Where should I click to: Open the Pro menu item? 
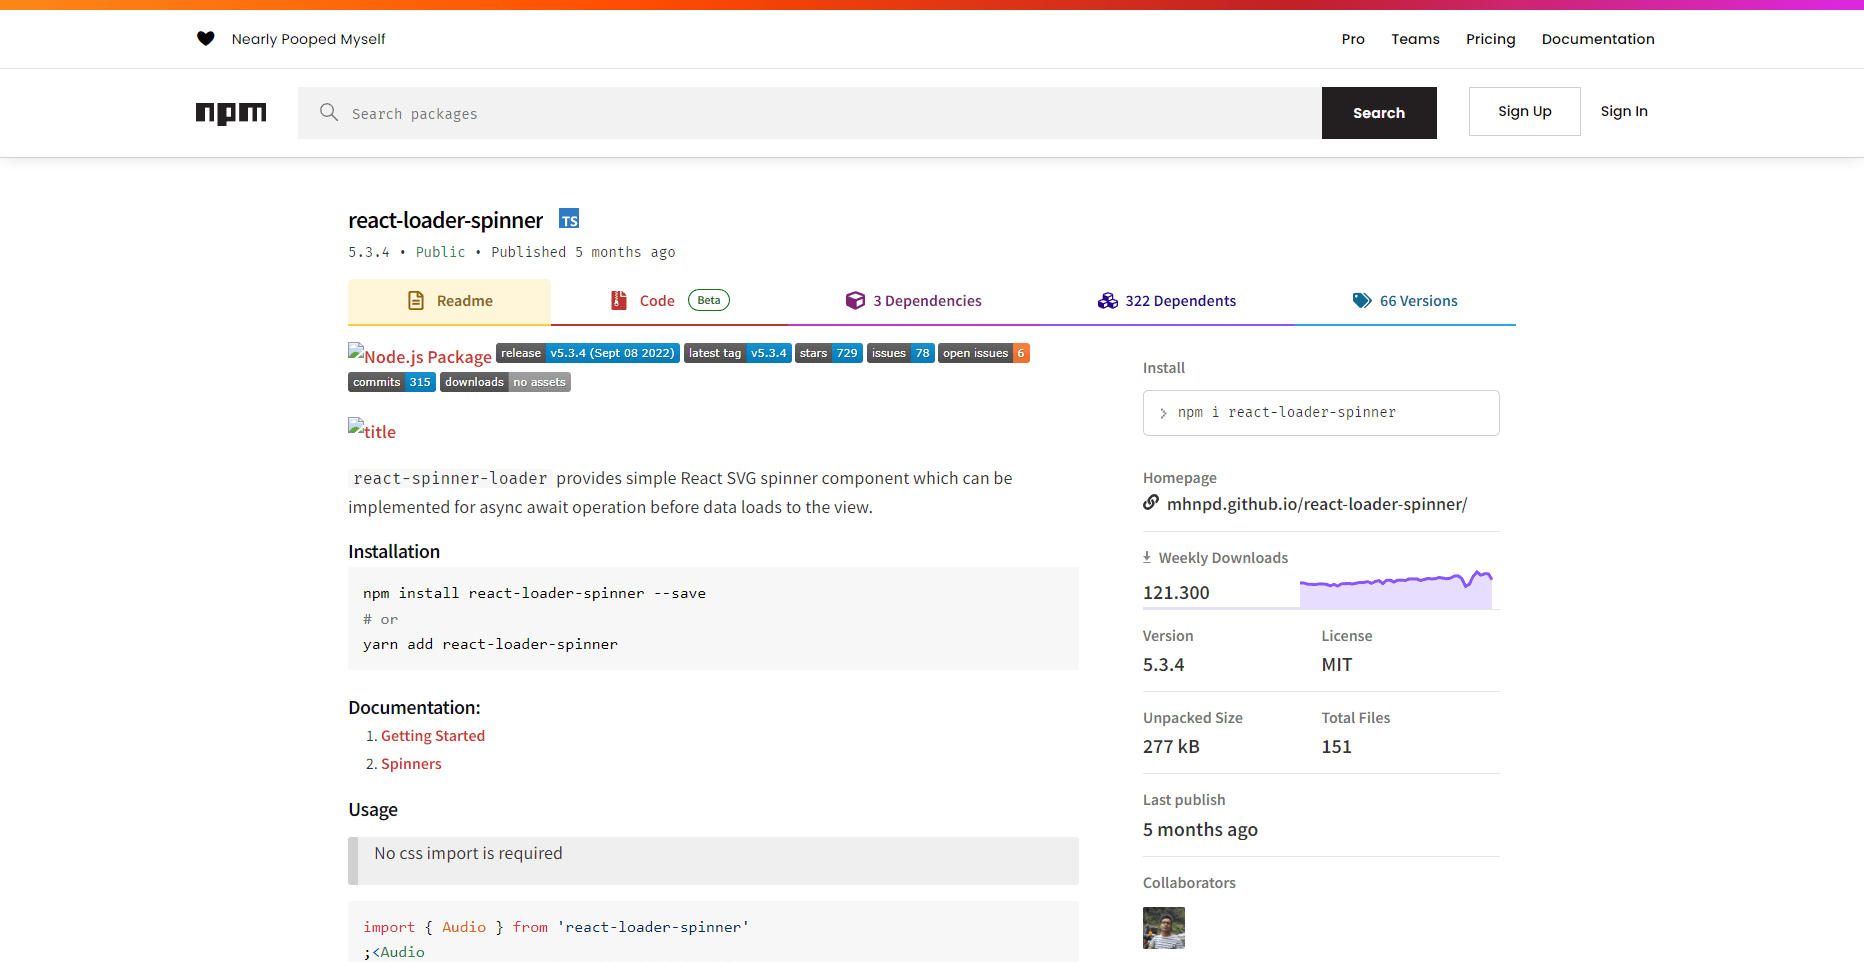(x=1353, y=39)
